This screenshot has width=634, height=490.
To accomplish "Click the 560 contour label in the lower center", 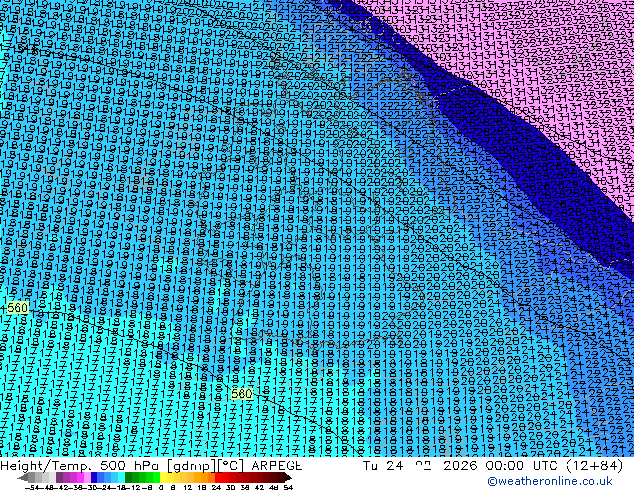I will pos(242,394).
